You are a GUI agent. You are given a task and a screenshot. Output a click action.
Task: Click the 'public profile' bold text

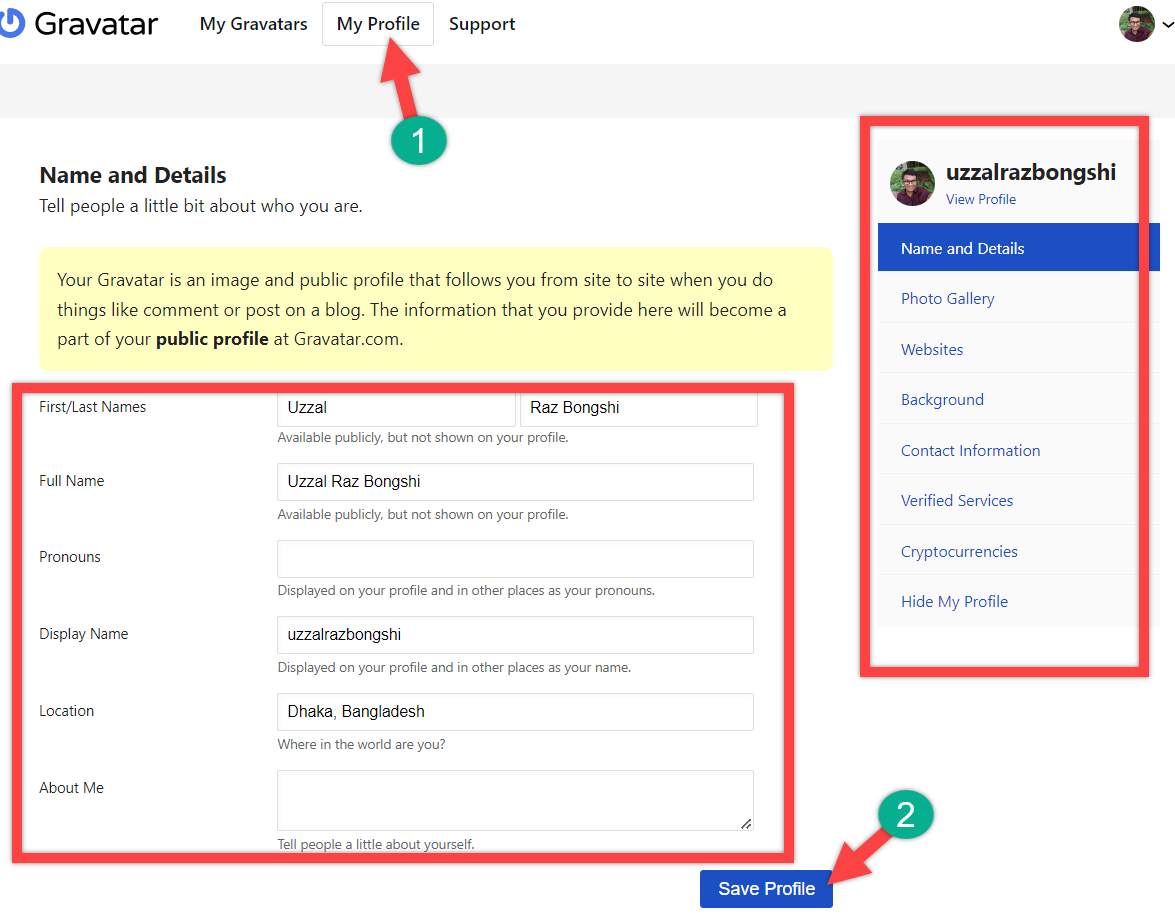point(212,339)
